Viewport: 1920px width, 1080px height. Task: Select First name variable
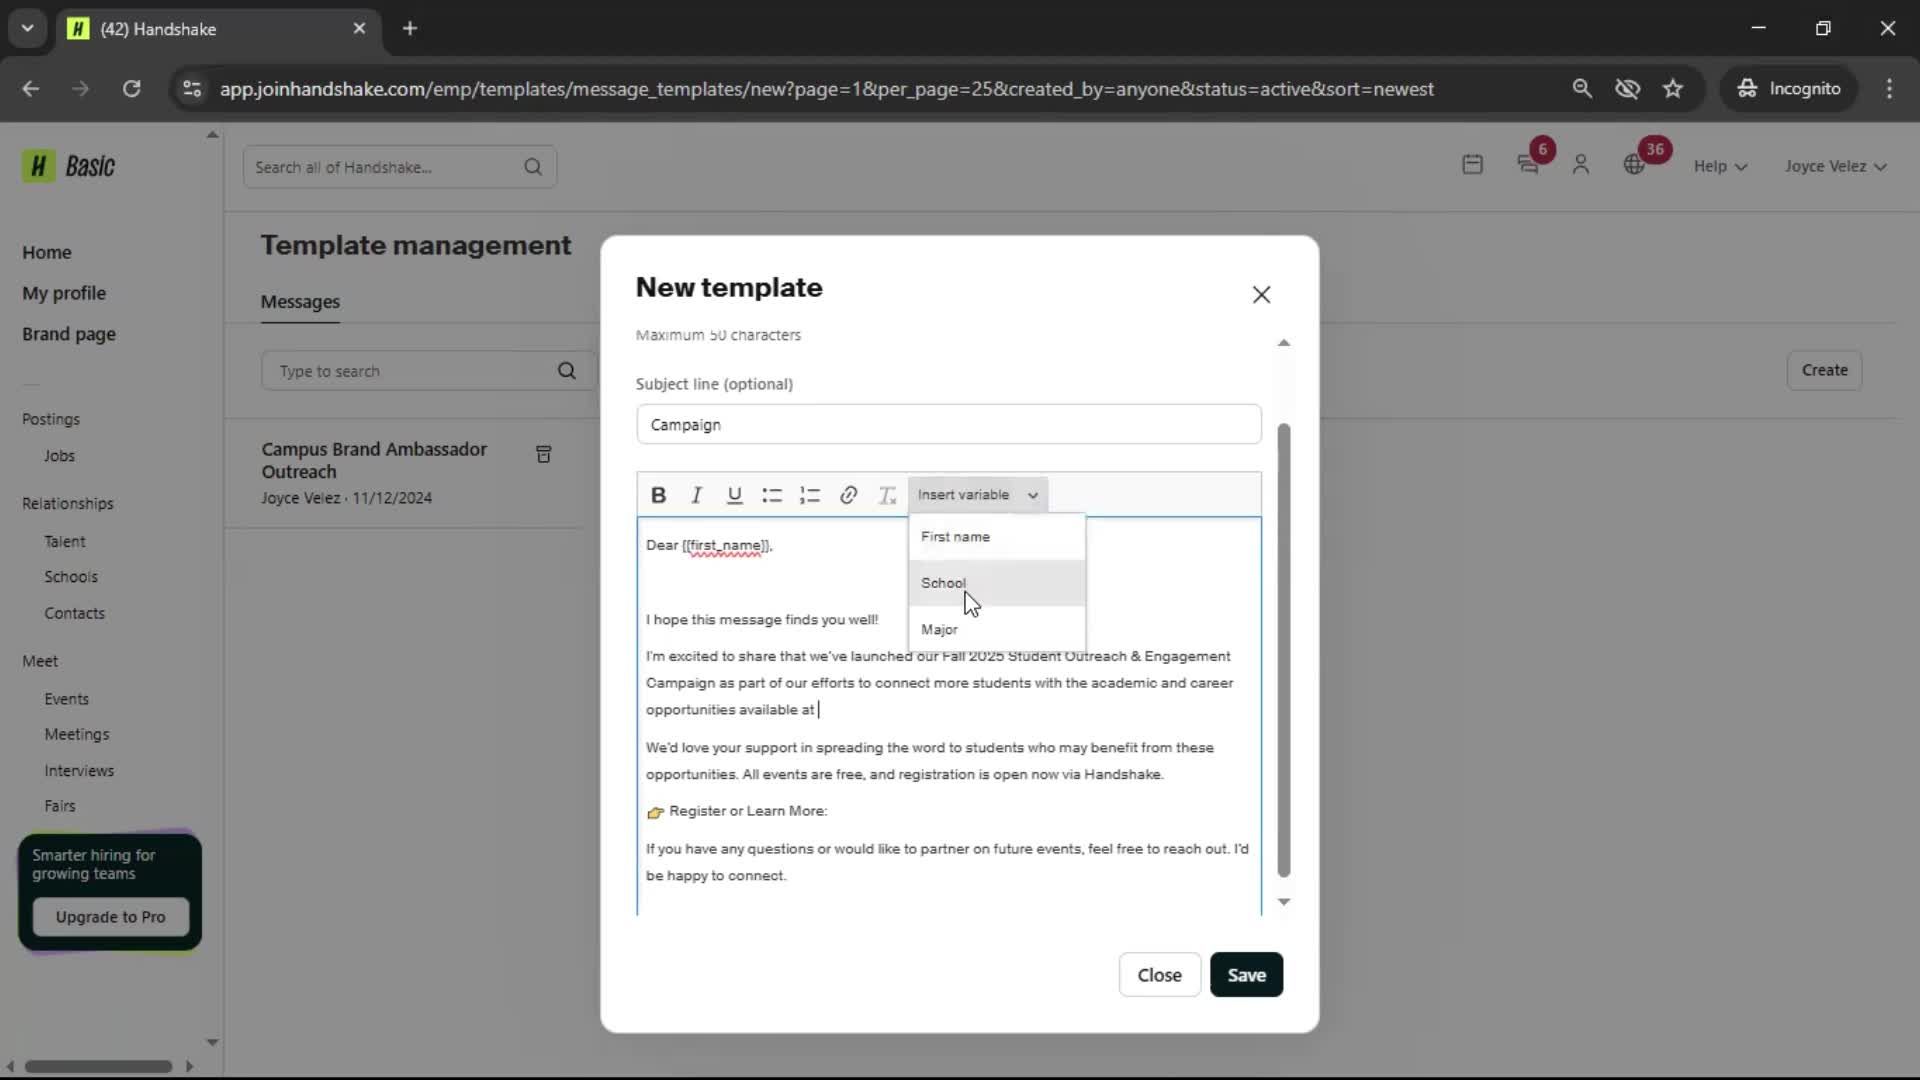pos(997,537)
